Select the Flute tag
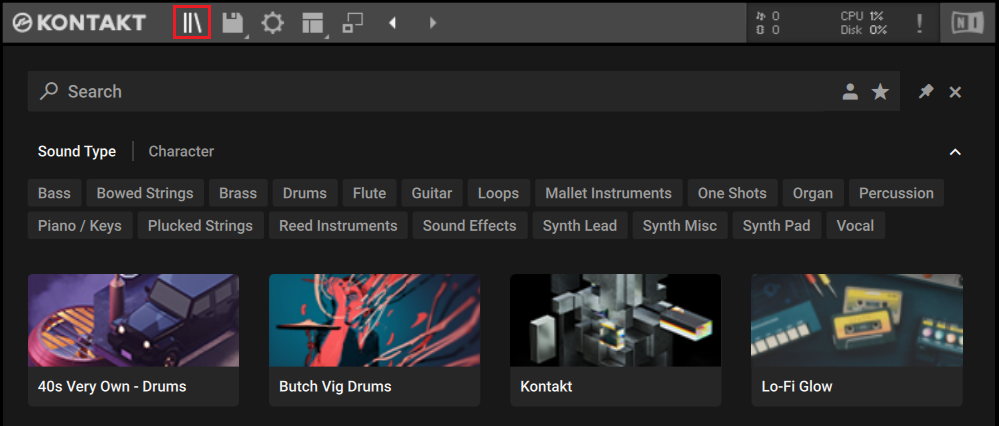 point(369,193)
